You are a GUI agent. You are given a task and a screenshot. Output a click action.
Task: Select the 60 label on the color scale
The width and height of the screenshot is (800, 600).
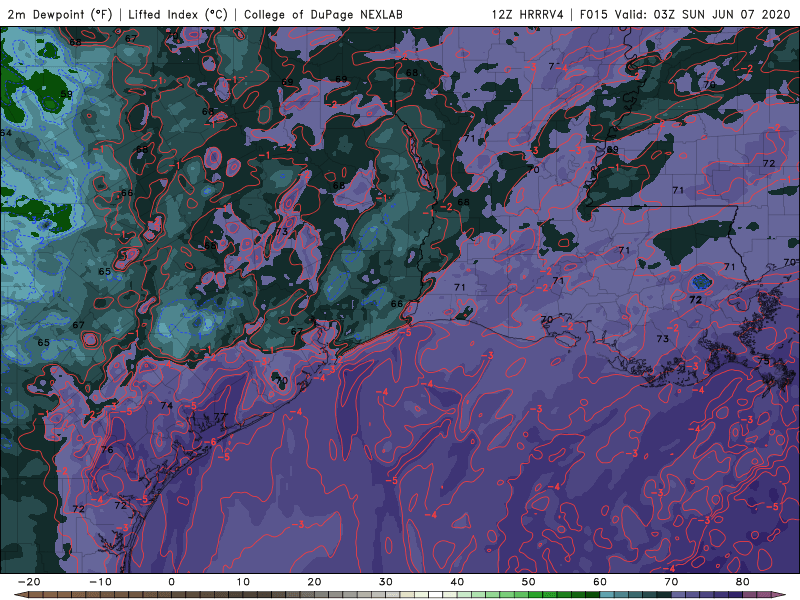pos(600,582)
